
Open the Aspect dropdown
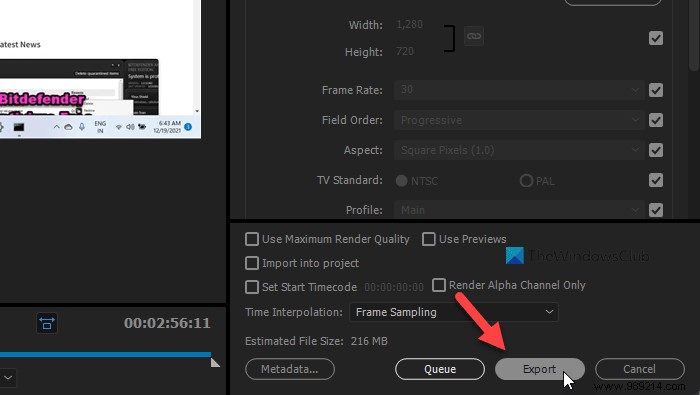(x=519, y=150)
